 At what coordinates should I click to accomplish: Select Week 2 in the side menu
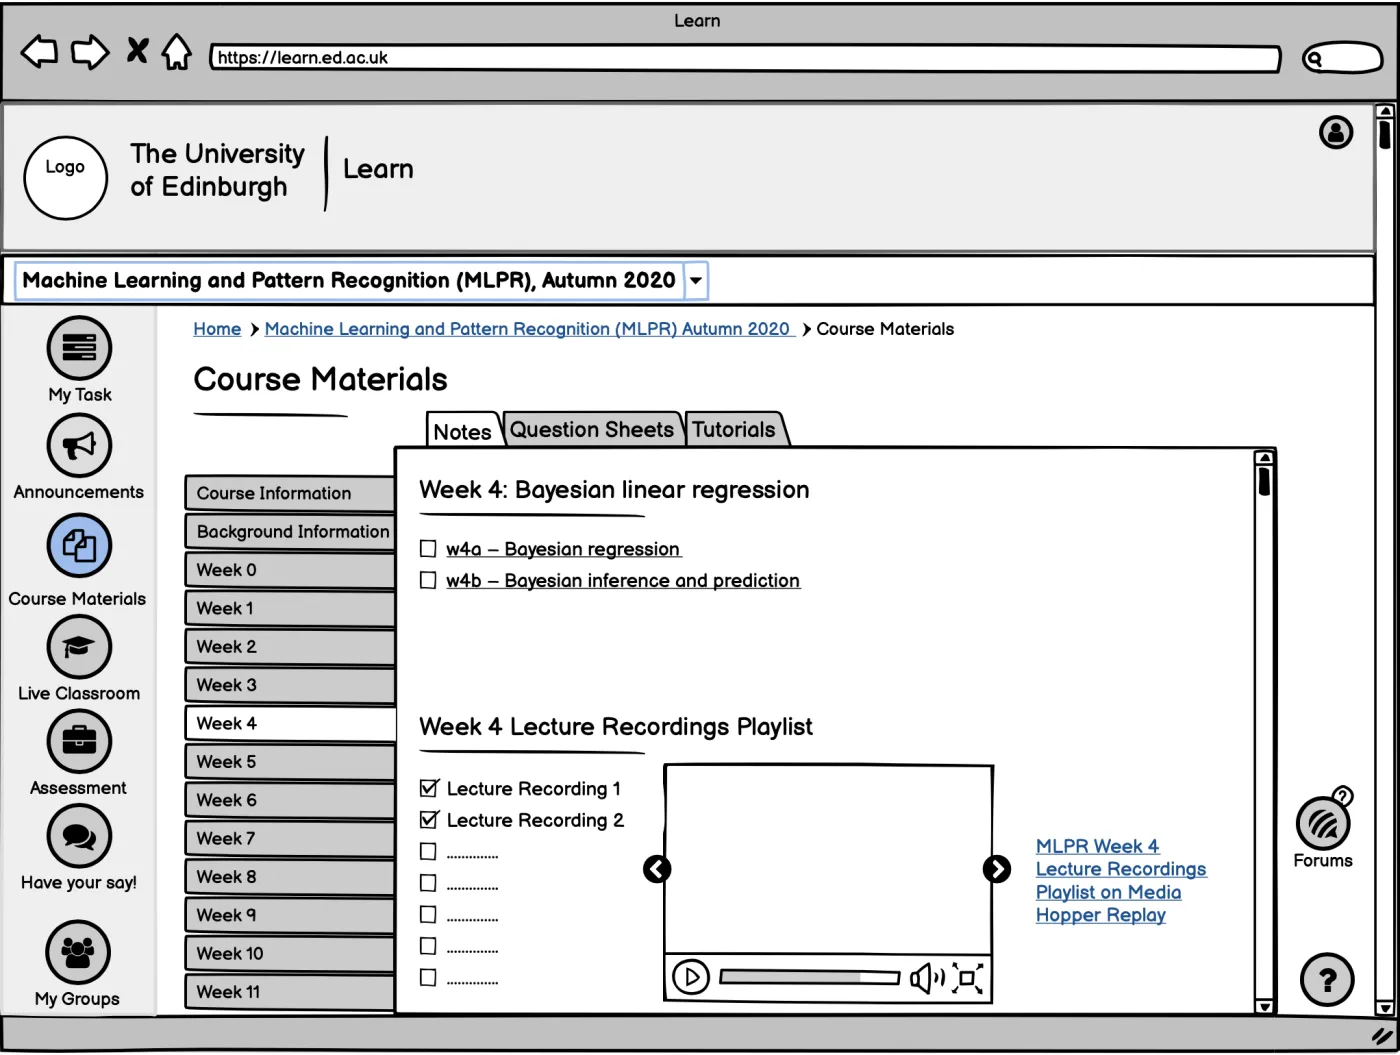290,647
